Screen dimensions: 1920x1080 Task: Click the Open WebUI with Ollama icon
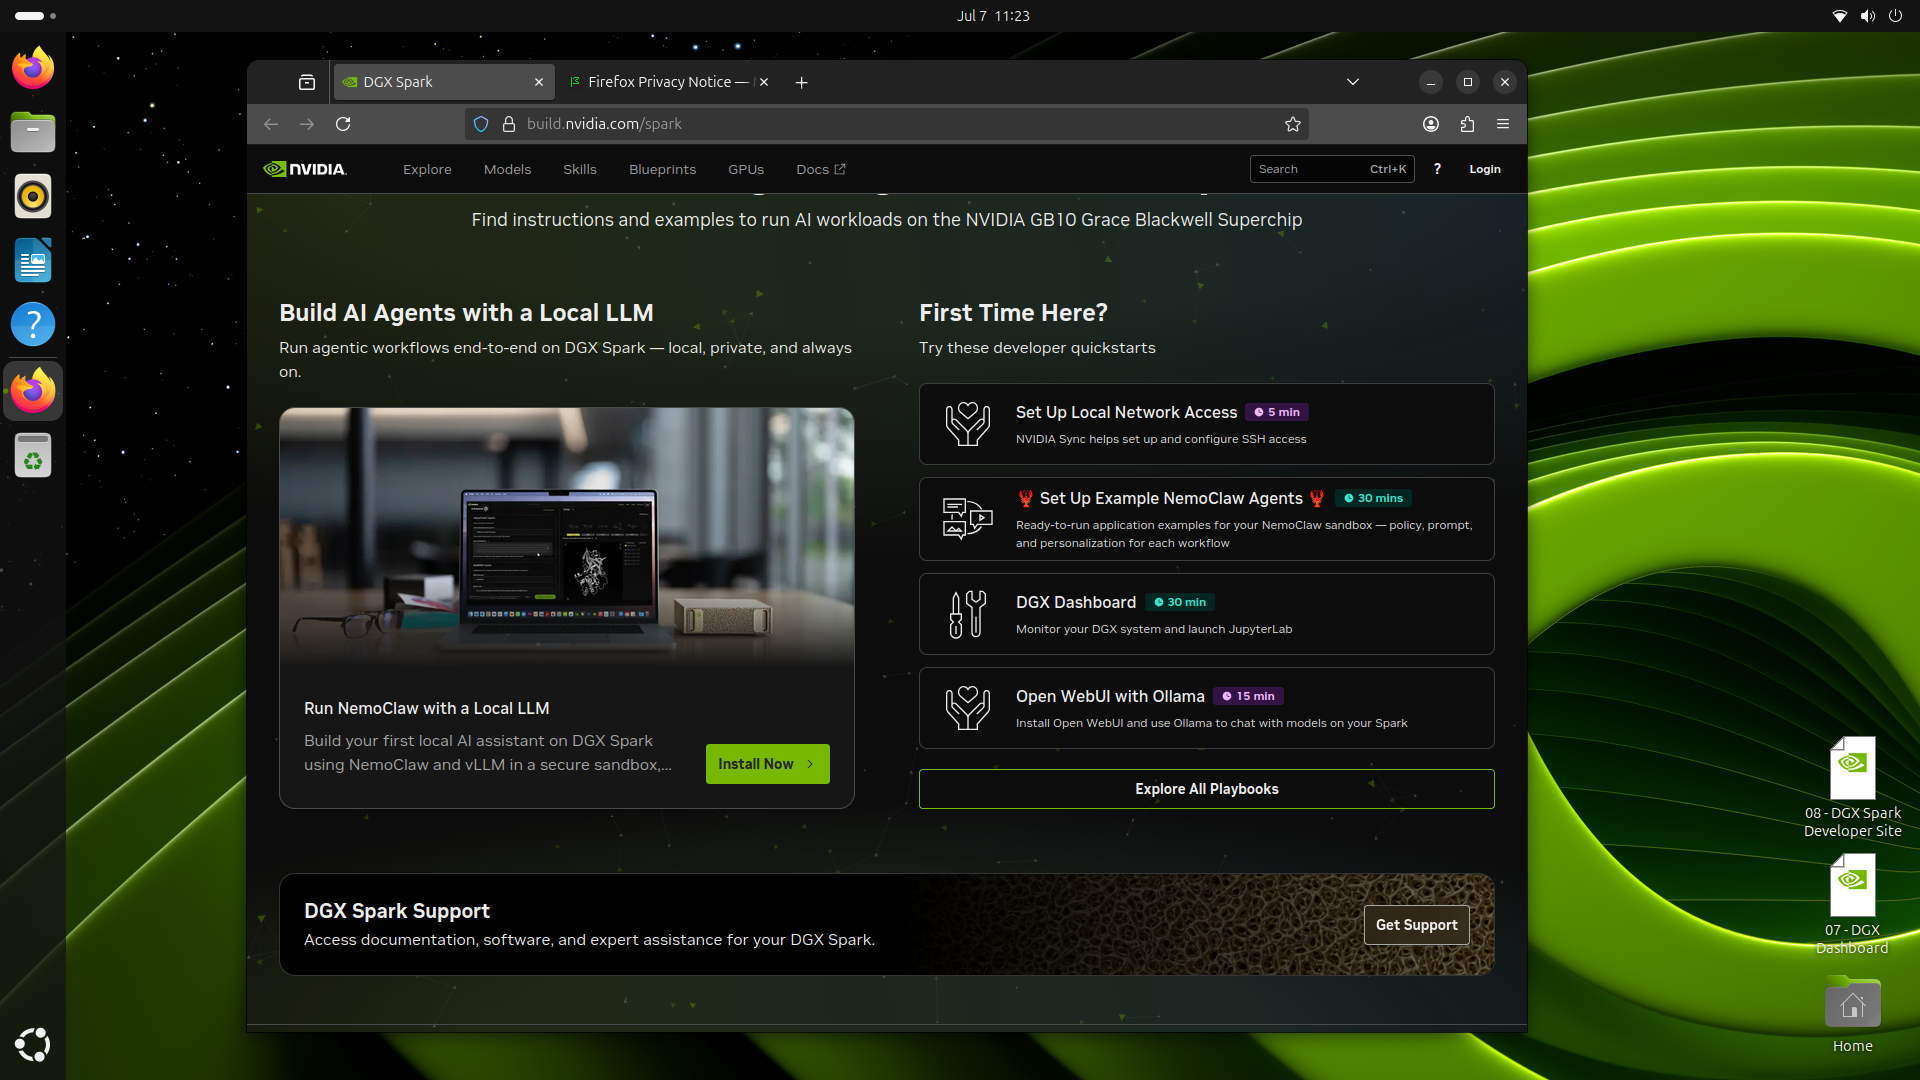click(x=967, y=708)
